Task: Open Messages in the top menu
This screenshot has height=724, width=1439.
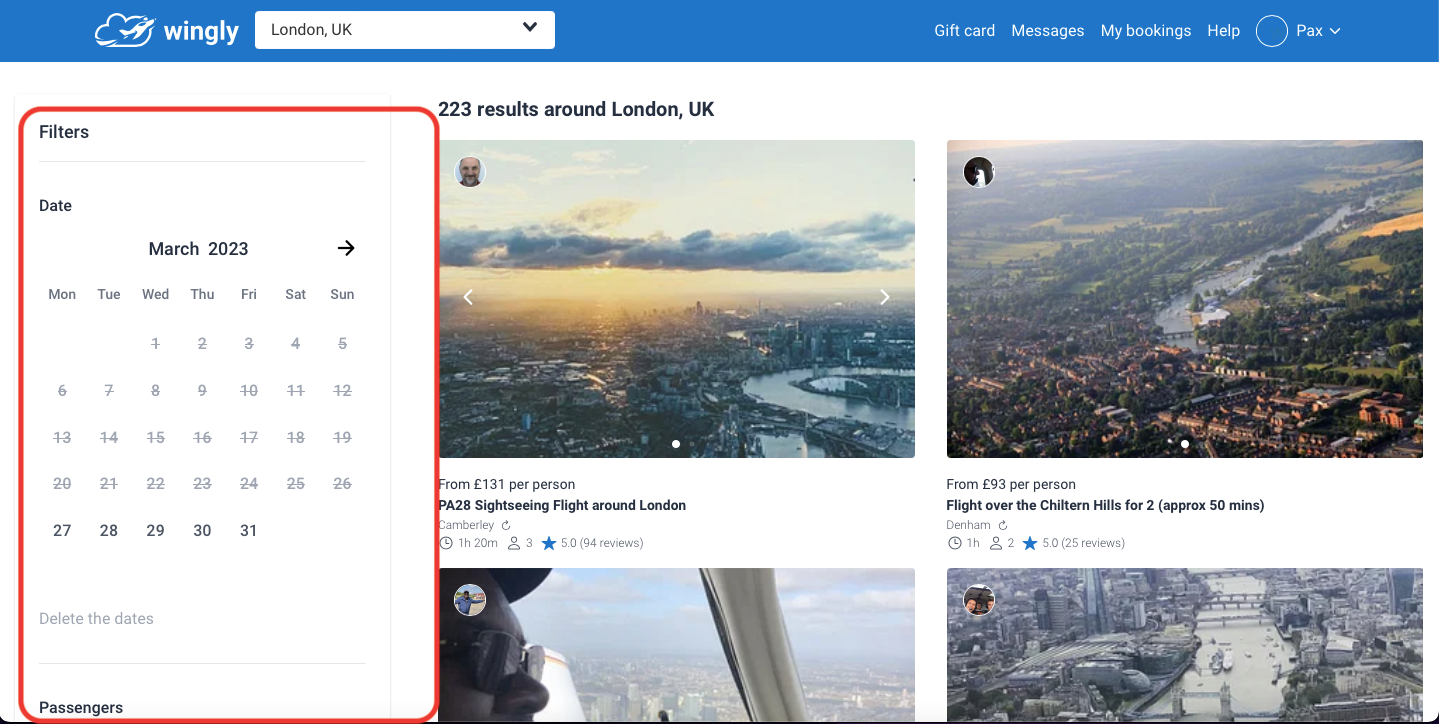Action: pyautogui.click(x=1047, y=31)
